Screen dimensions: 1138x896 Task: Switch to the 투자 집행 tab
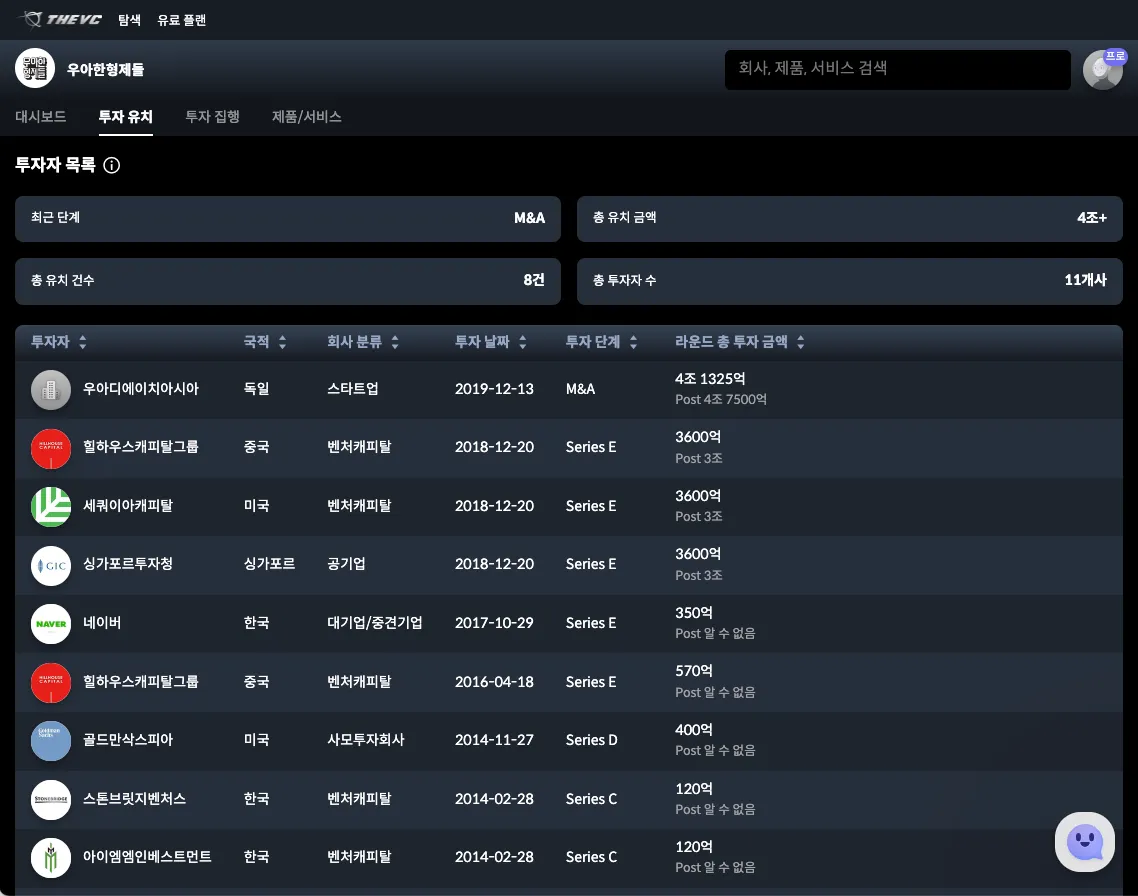click(212, 116)
